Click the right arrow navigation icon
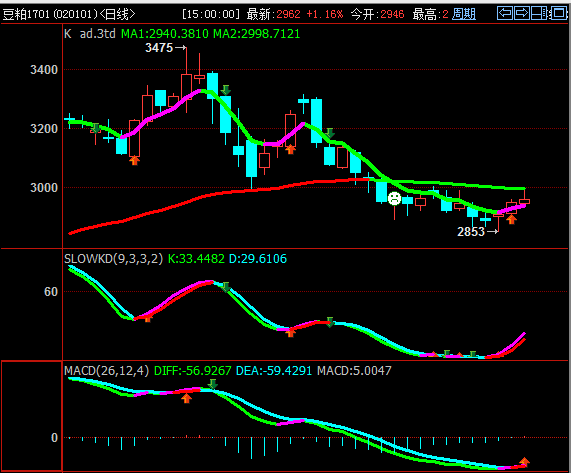Screen dimensions: 571x473 522,13
